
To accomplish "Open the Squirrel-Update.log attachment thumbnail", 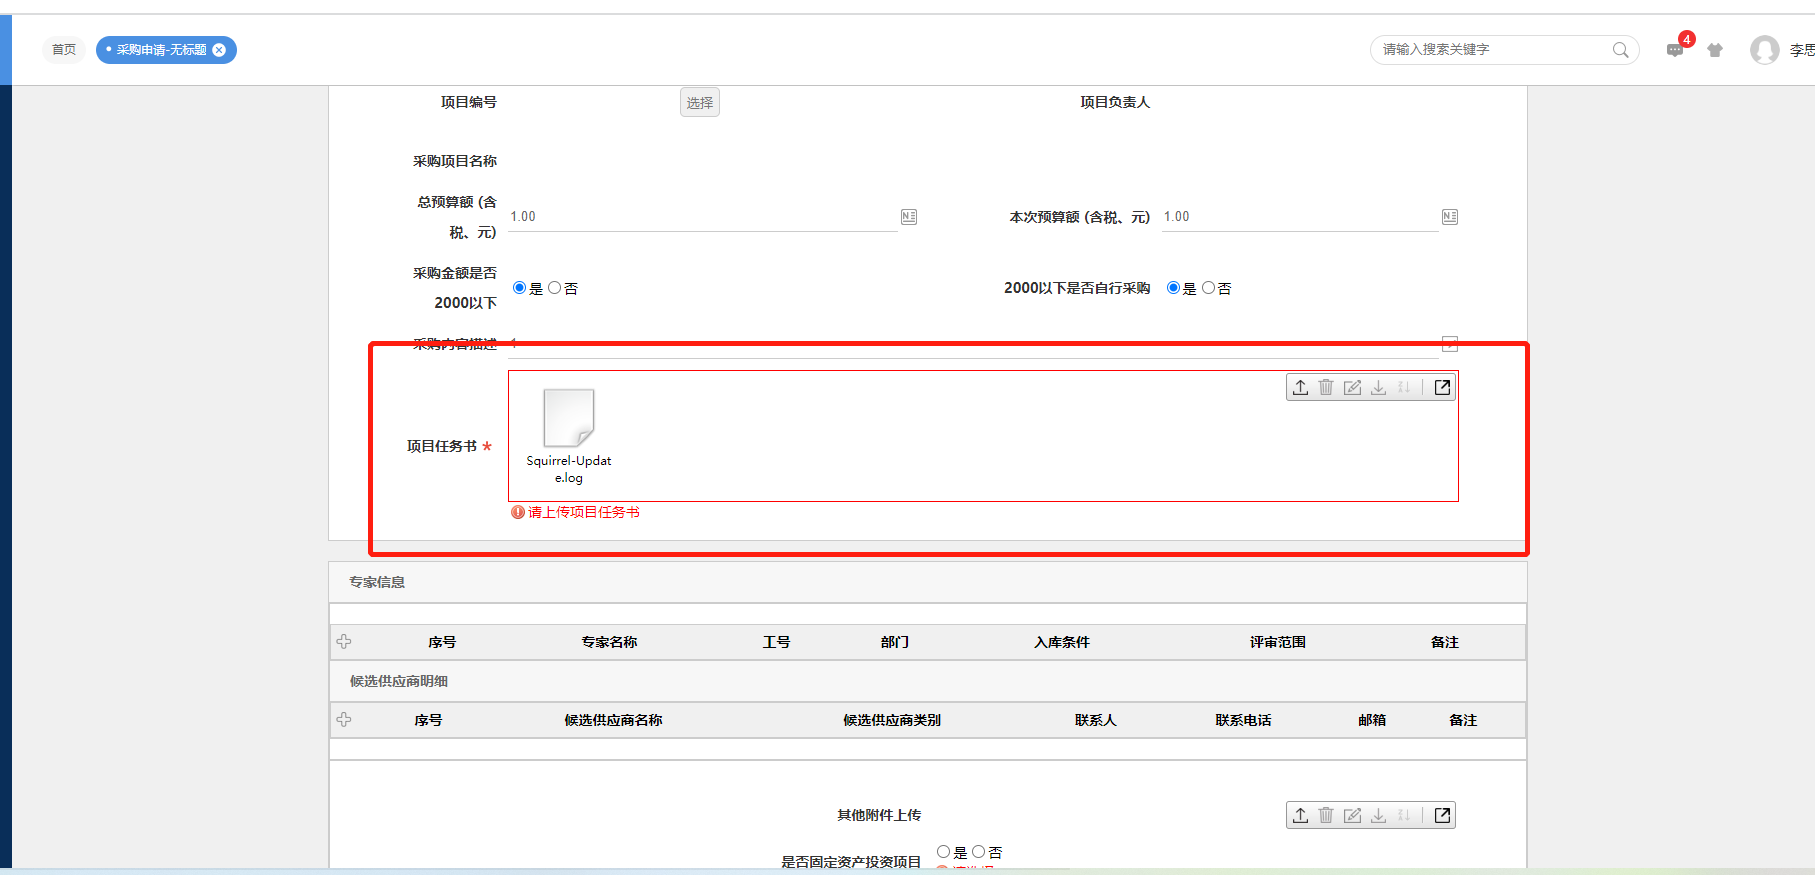I will 569,418.
